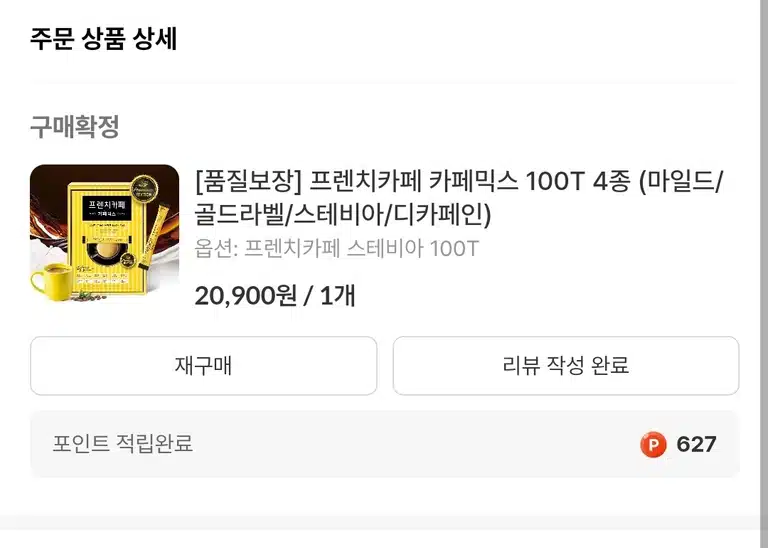Click the orange P point icon
Image resolution: width=768 pixels, height=548 pixels.
pyautogui.click(x=653, y=445)
